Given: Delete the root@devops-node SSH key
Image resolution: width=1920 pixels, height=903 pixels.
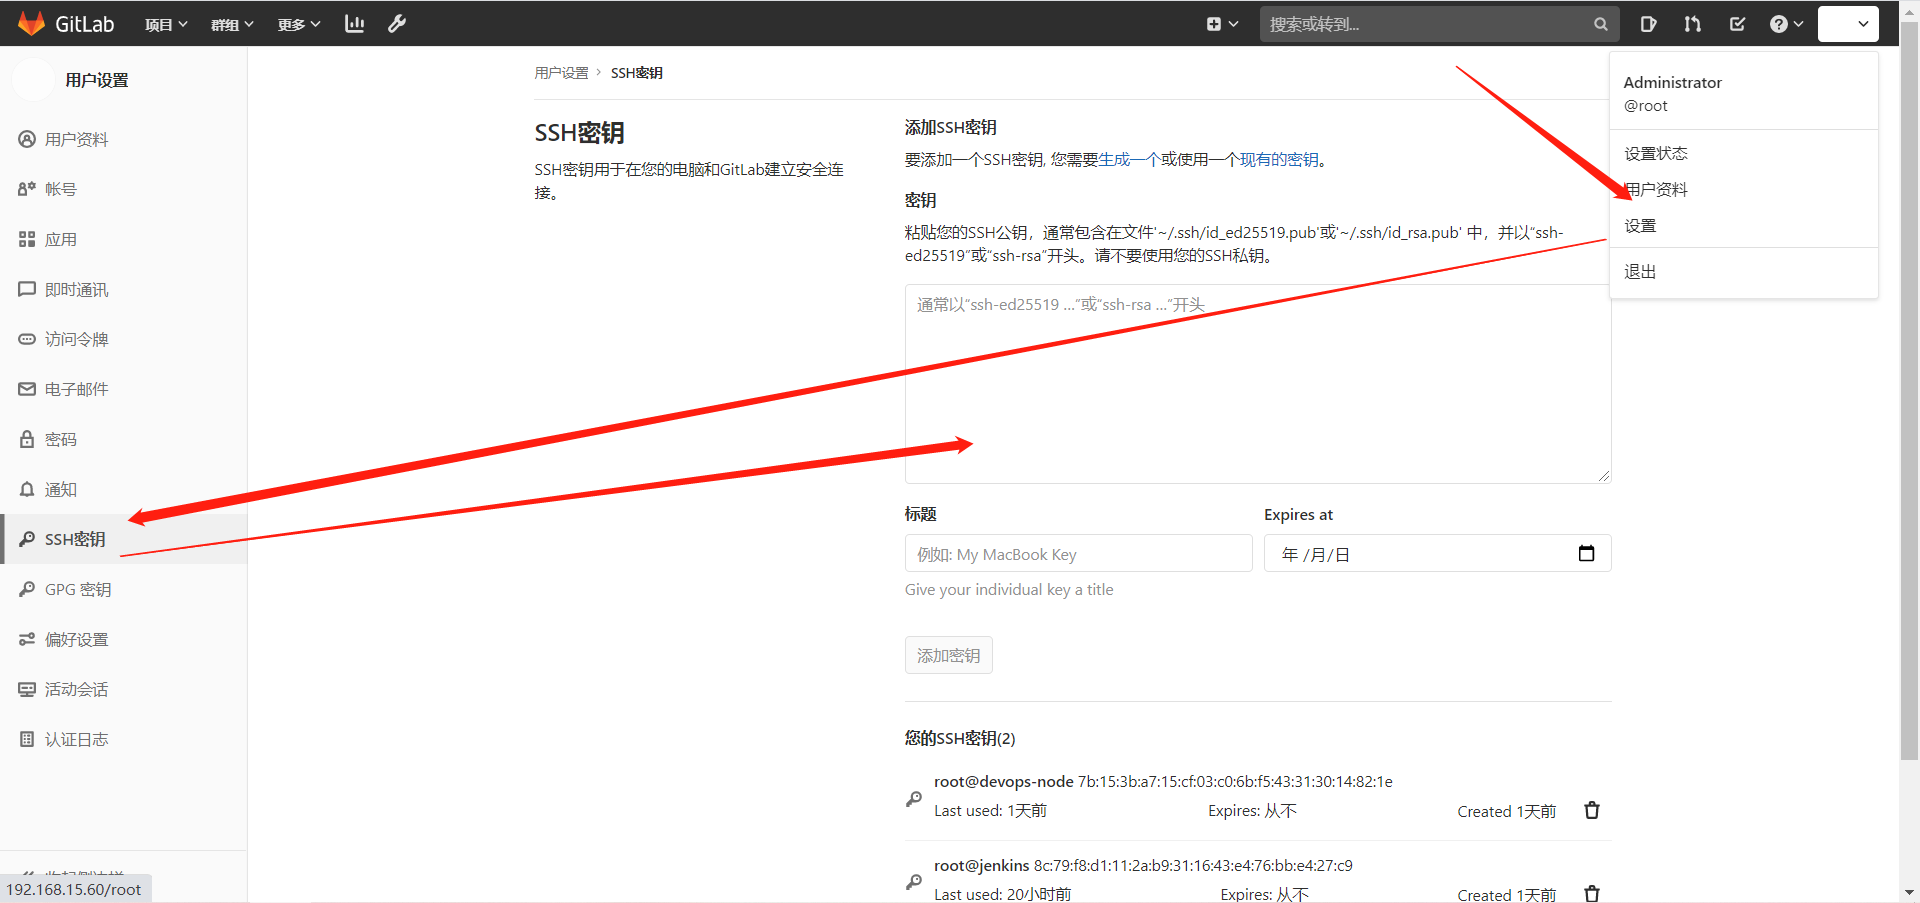Looking at the screenshot, I should click(x=1592, y=810).
